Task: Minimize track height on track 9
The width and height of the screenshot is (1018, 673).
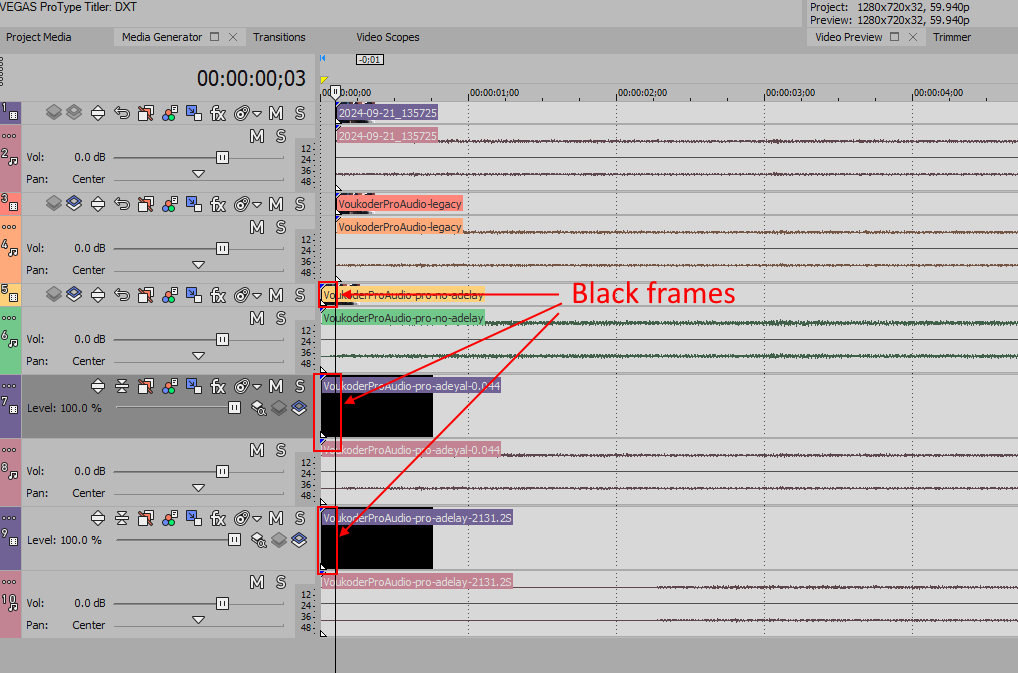Action: pyautogui.click(x=122, y=518)
